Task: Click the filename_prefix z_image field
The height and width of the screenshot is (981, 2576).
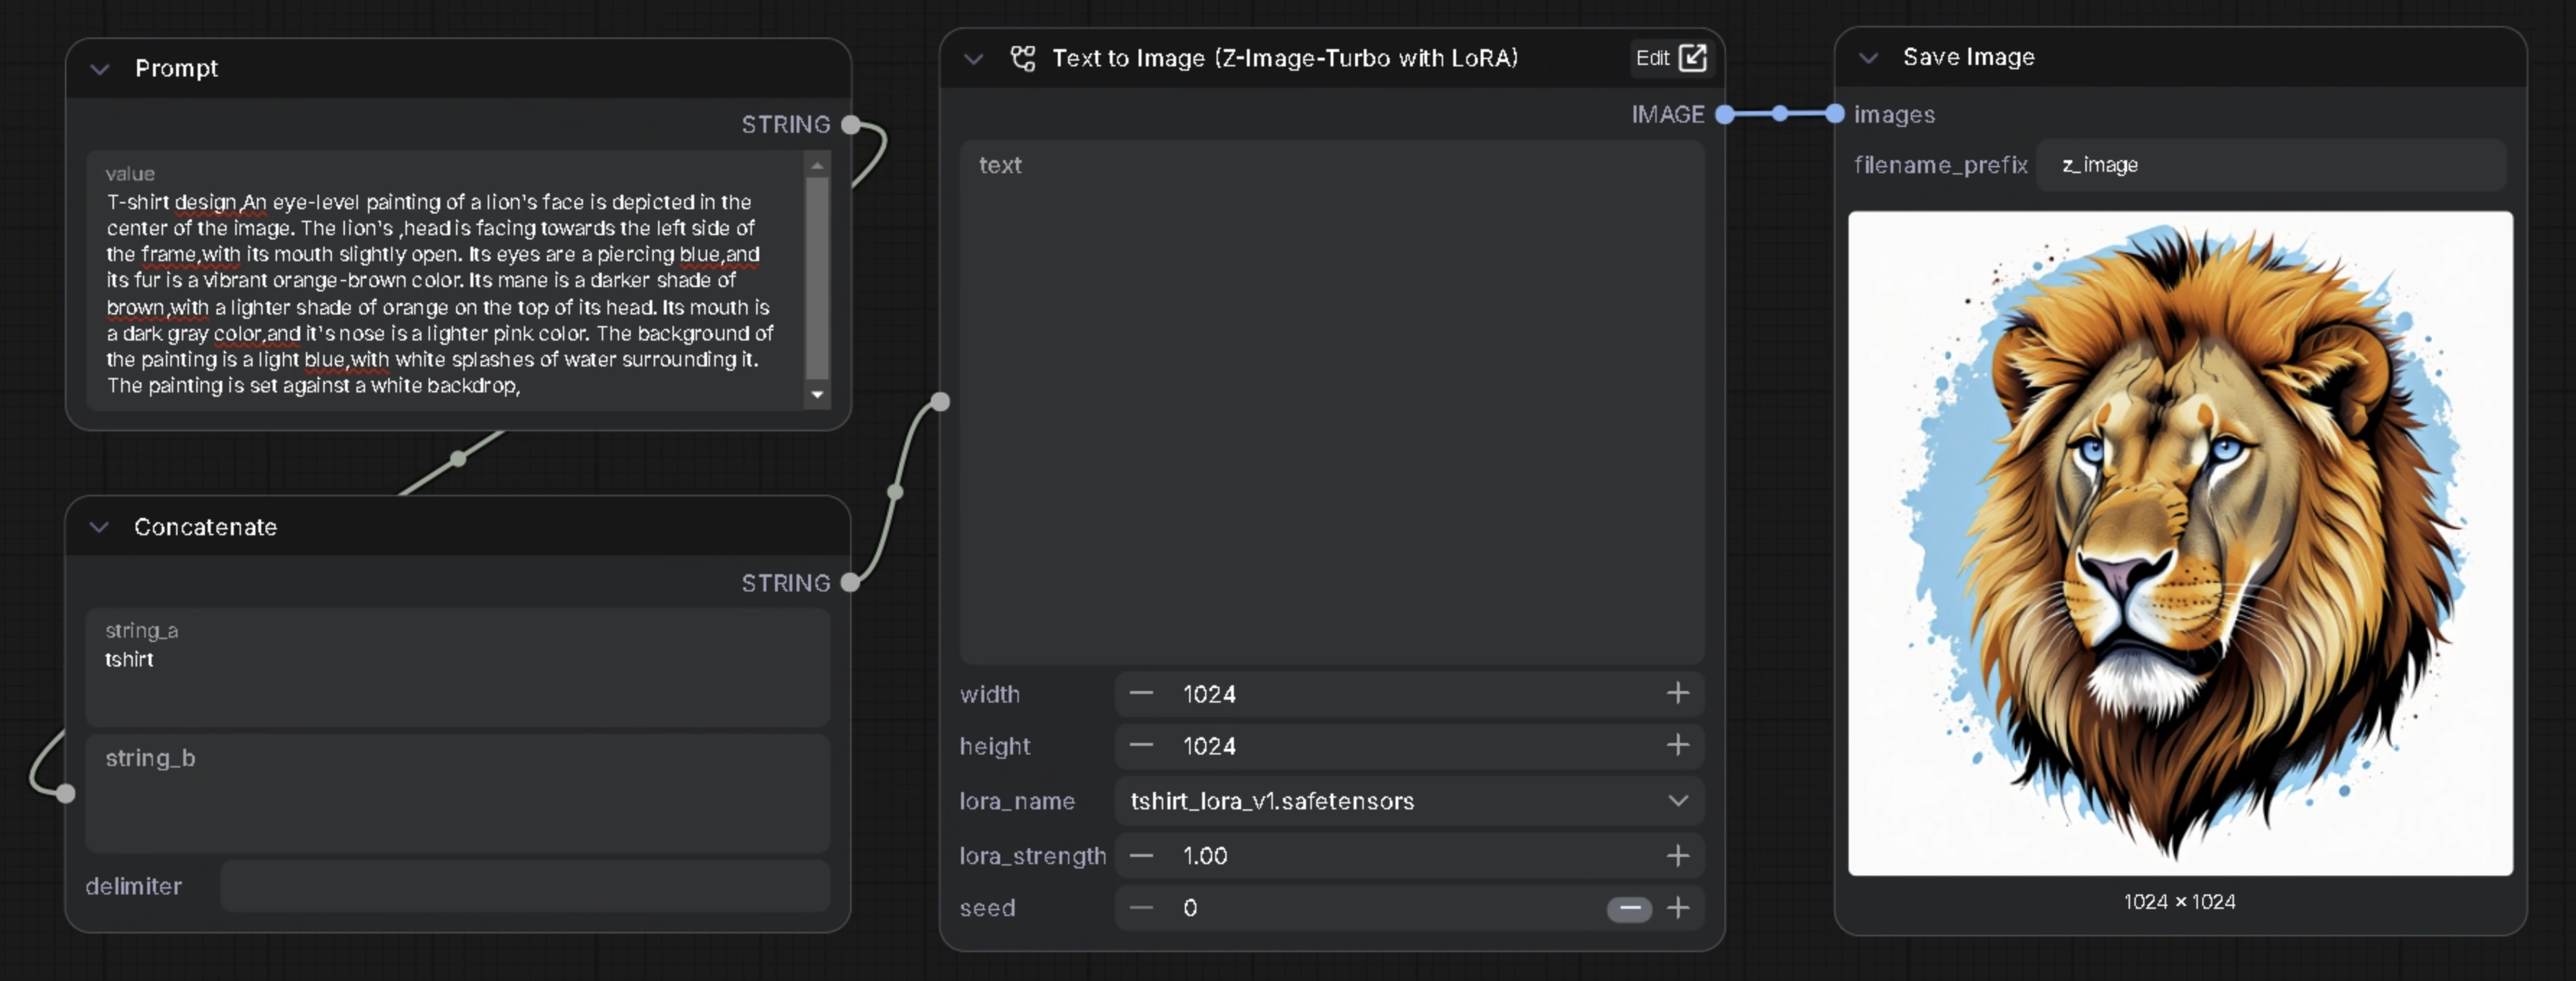Action: click(2270, 165)
